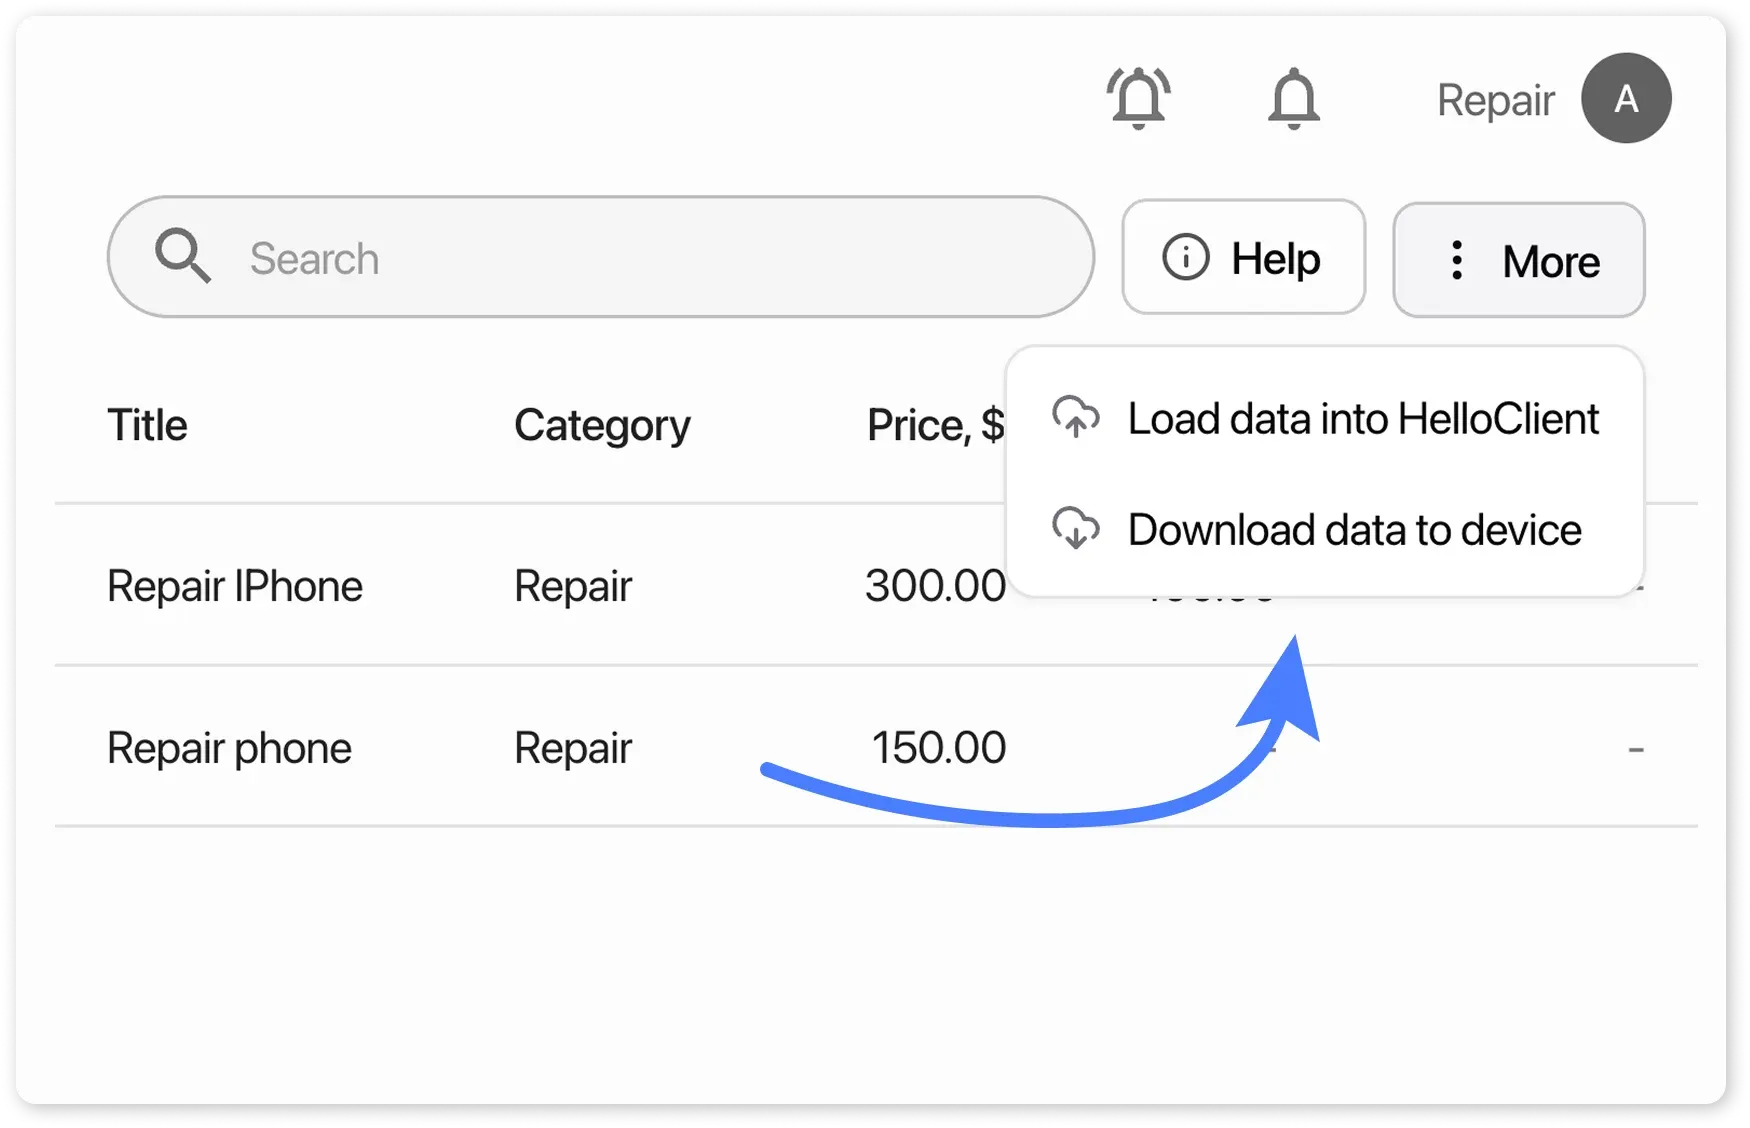The height and width of the screenshot is (1128, 1750).
Task: Sort by the Title column header
Action: click(x=146, y=424)
